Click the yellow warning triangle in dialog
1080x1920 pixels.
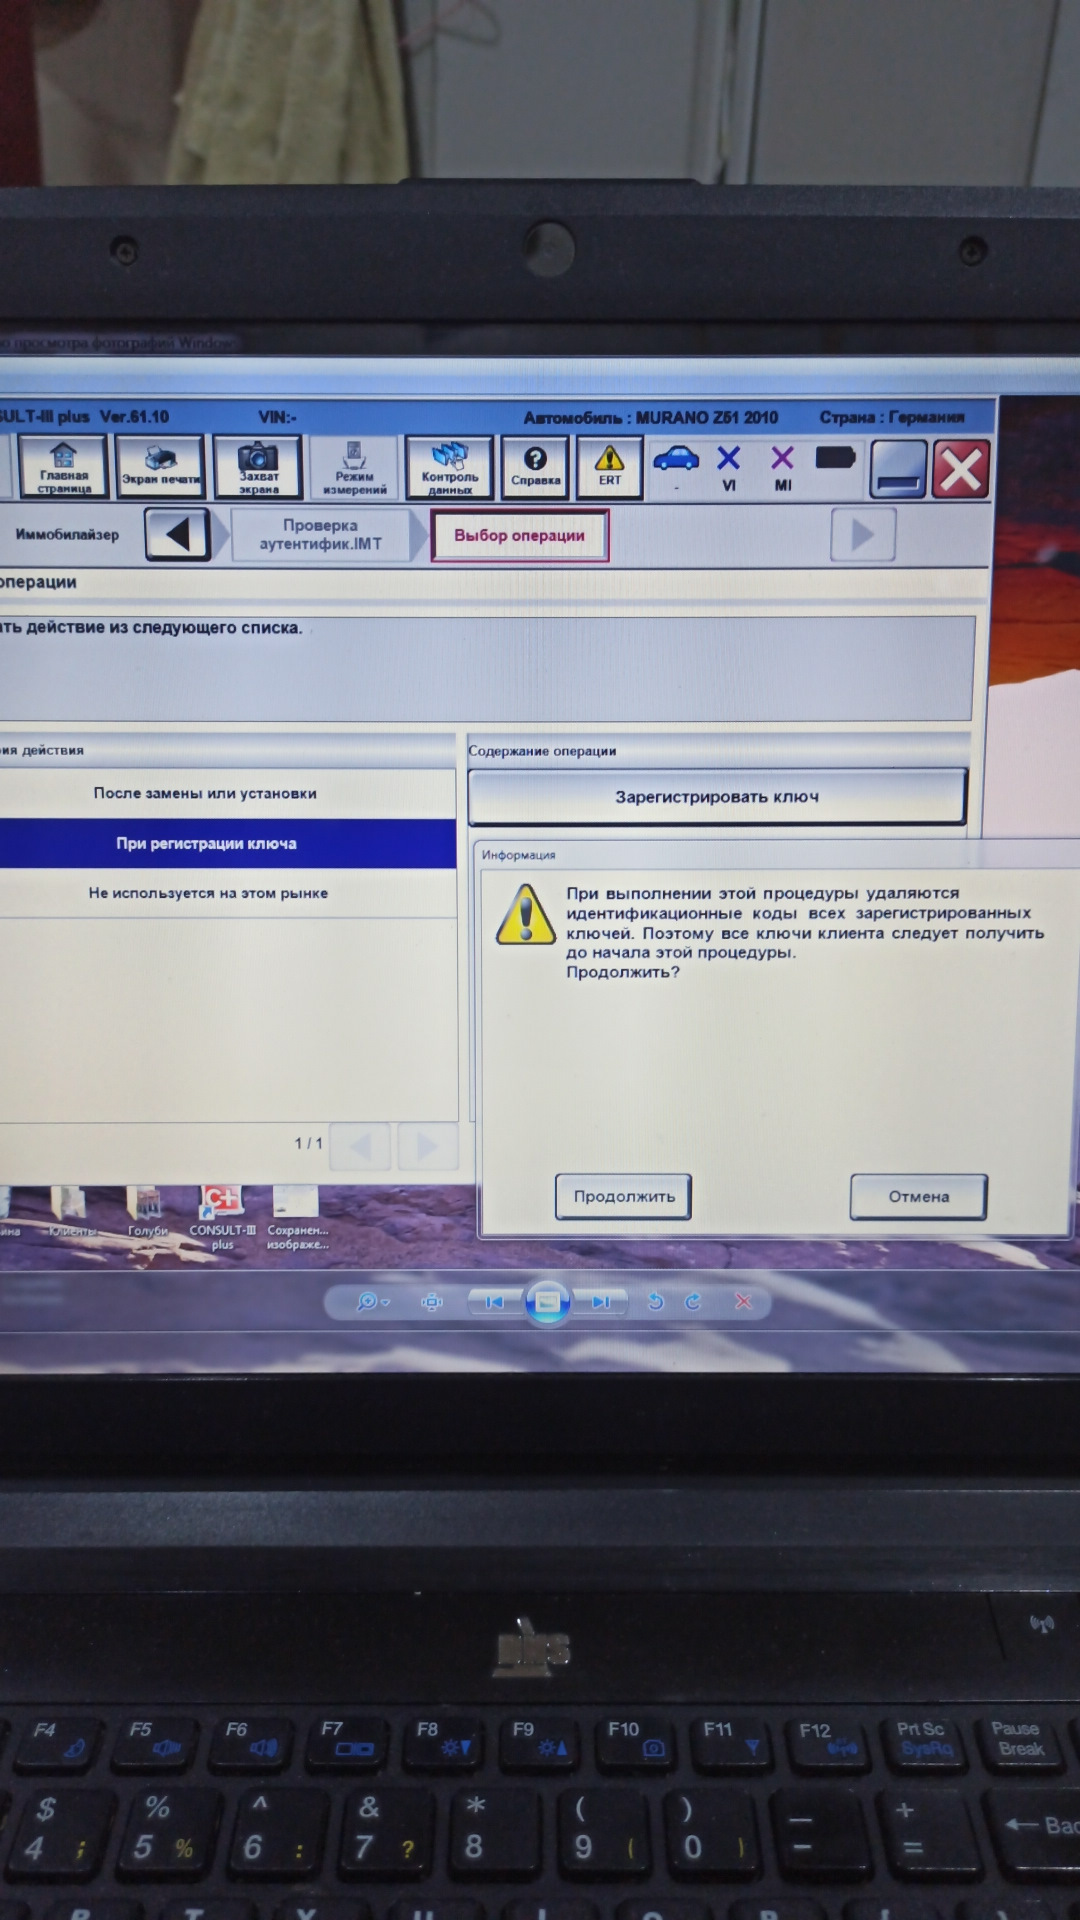coord(526,914)
